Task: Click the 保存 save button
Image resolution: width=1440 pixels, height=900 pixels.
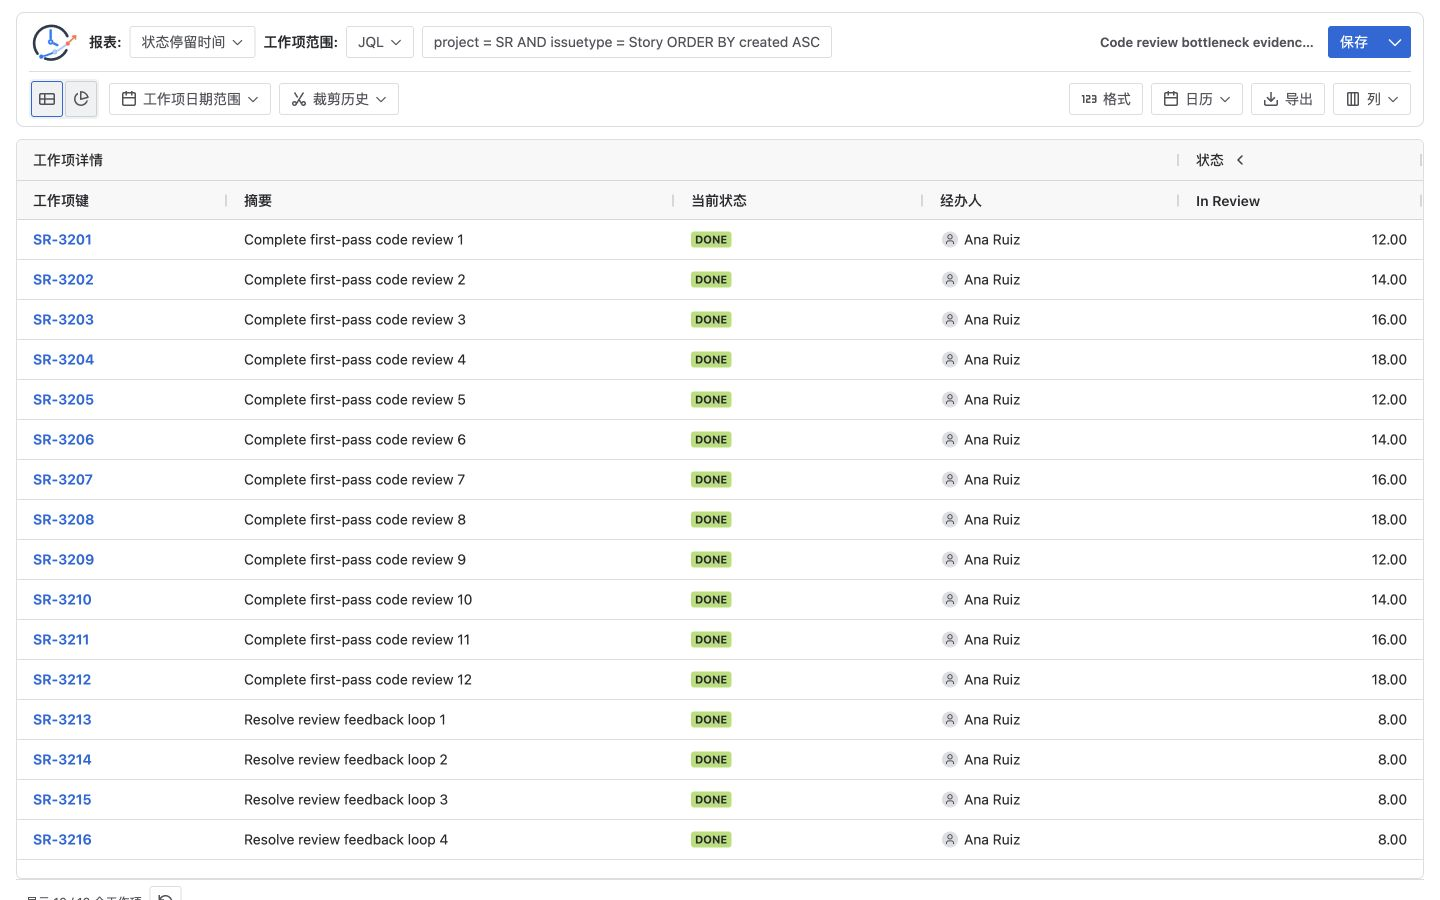Action: point(1354,42)
